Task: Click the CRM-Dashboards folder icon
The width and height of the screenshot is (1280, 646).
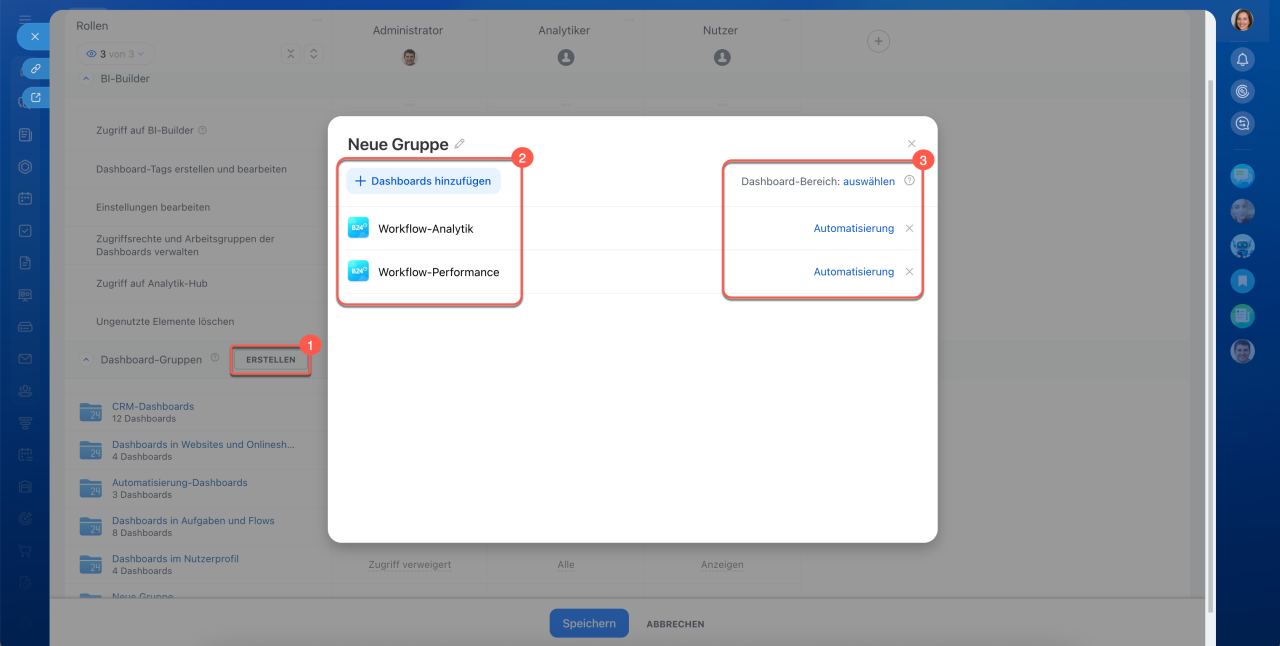Action: 91,412
